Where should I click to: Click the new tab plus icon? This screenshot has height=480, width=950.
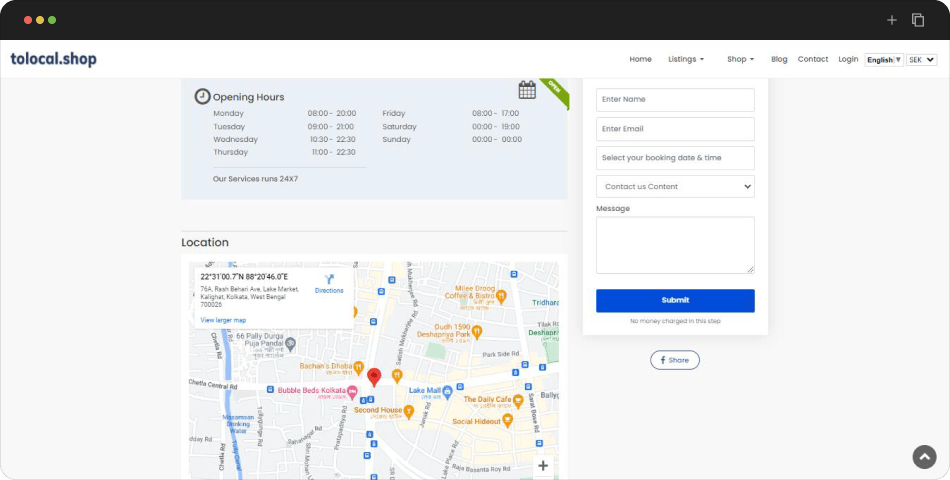point(891,20)
